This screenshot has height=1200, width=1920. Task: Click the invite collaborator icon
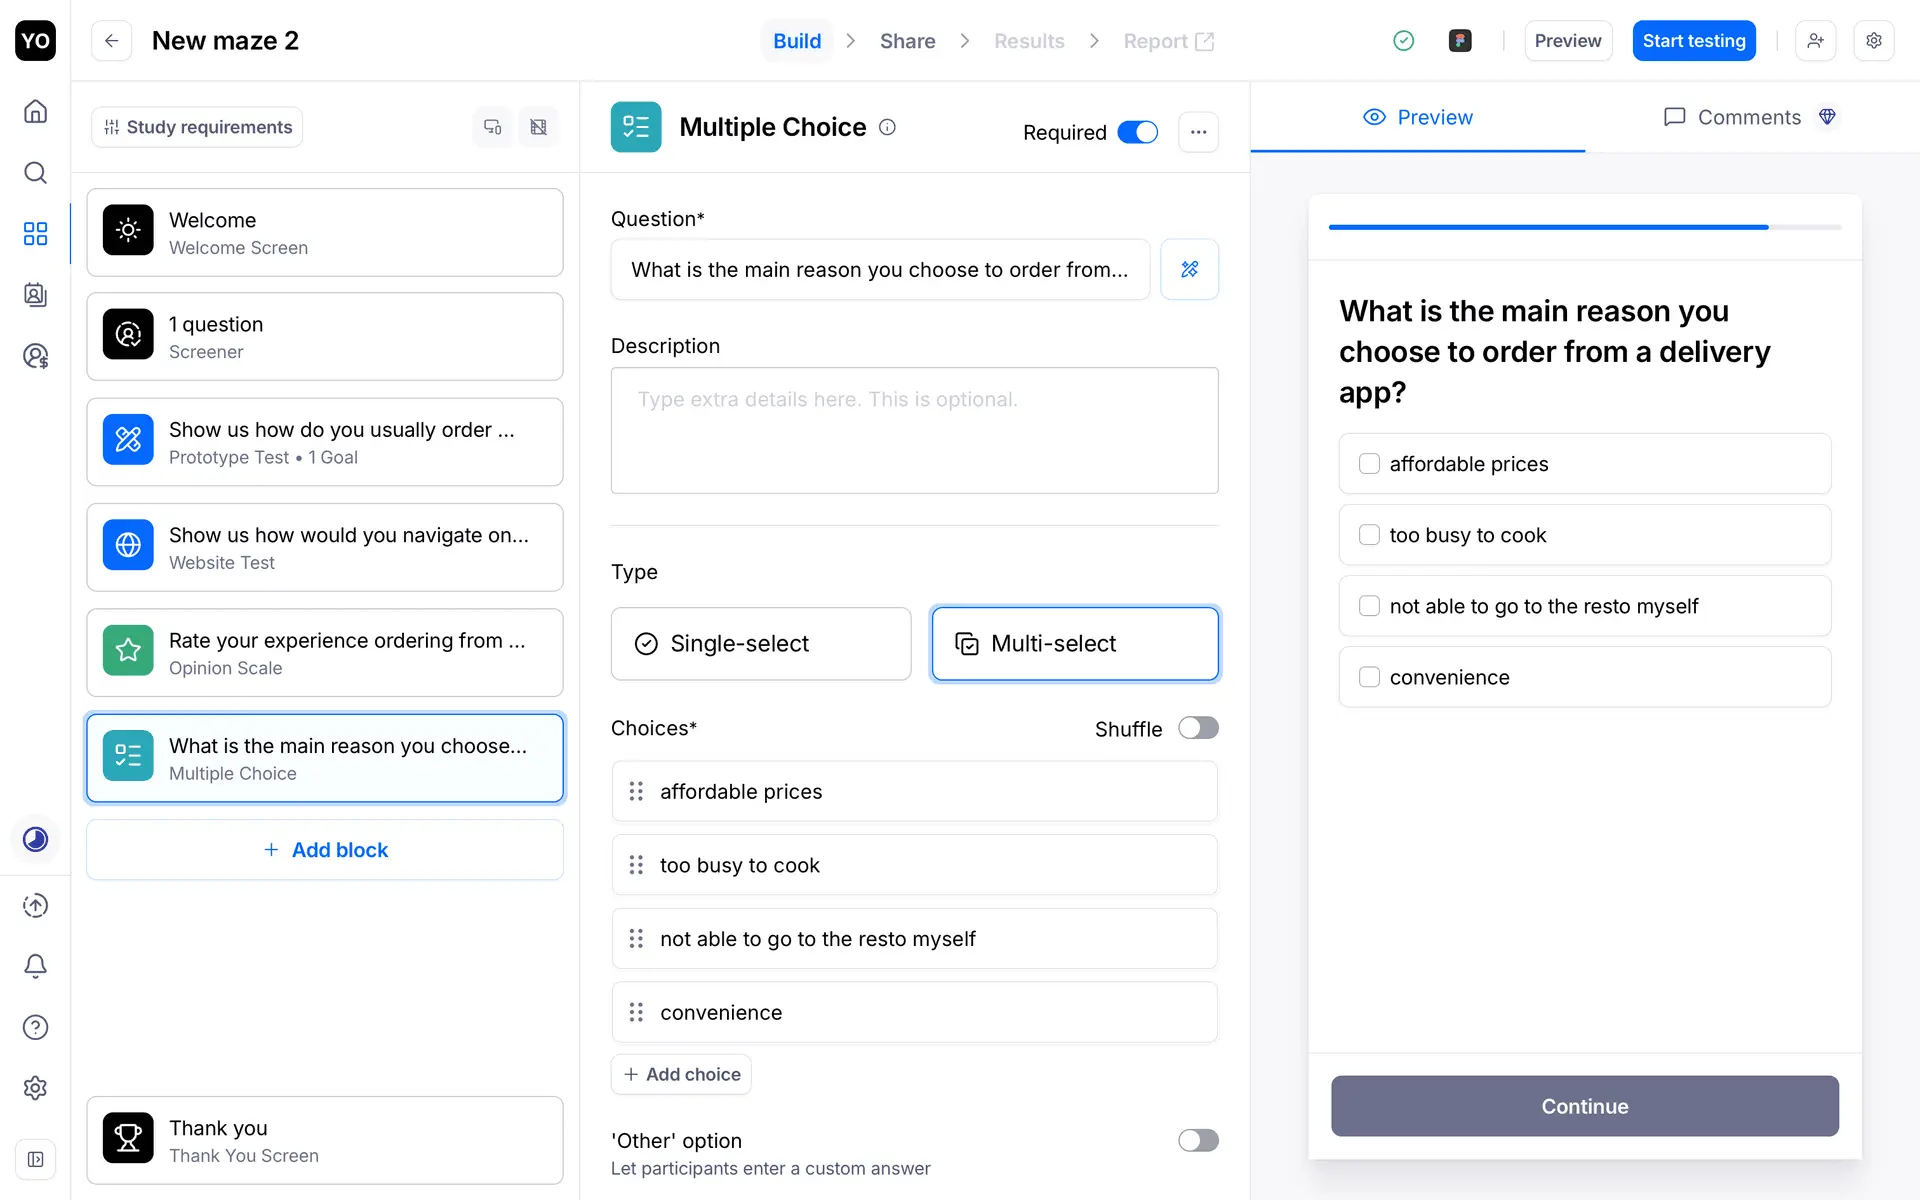pos(1815,41)
